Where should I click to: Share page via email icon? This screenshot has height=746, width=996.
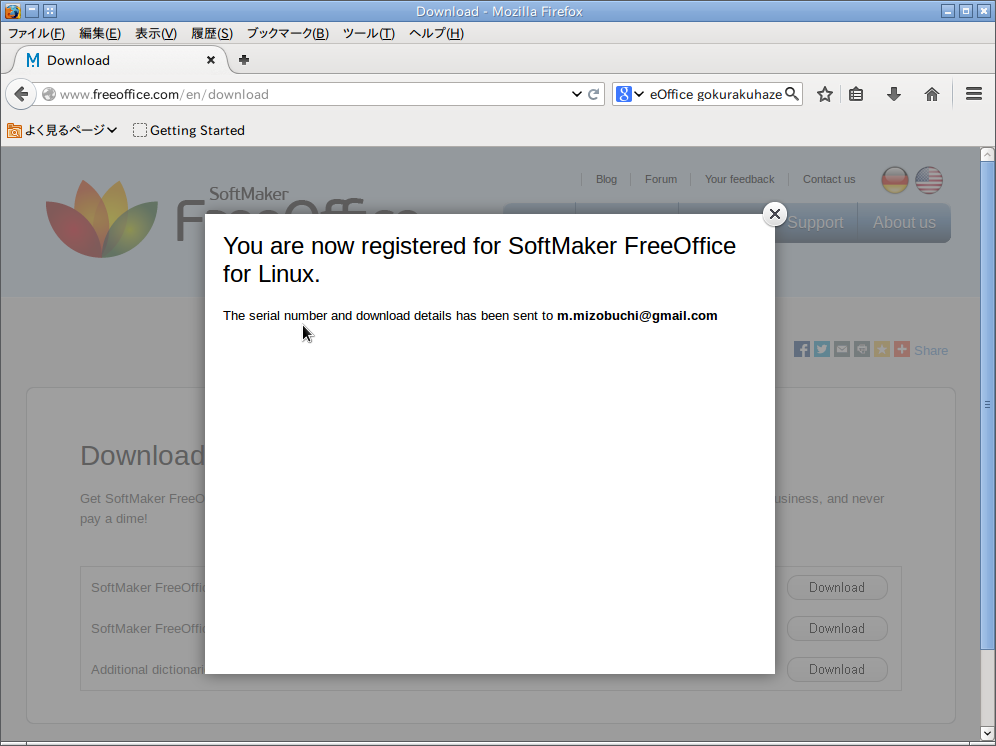(842, 349)
